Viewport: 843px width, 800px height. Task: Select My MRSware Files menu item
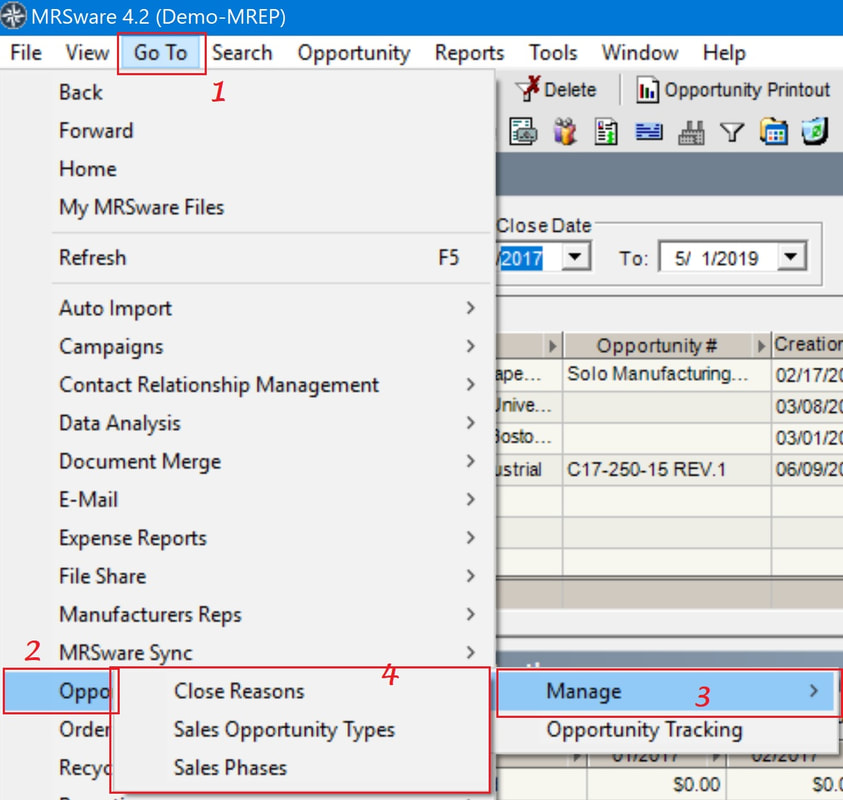pos(247,207)
